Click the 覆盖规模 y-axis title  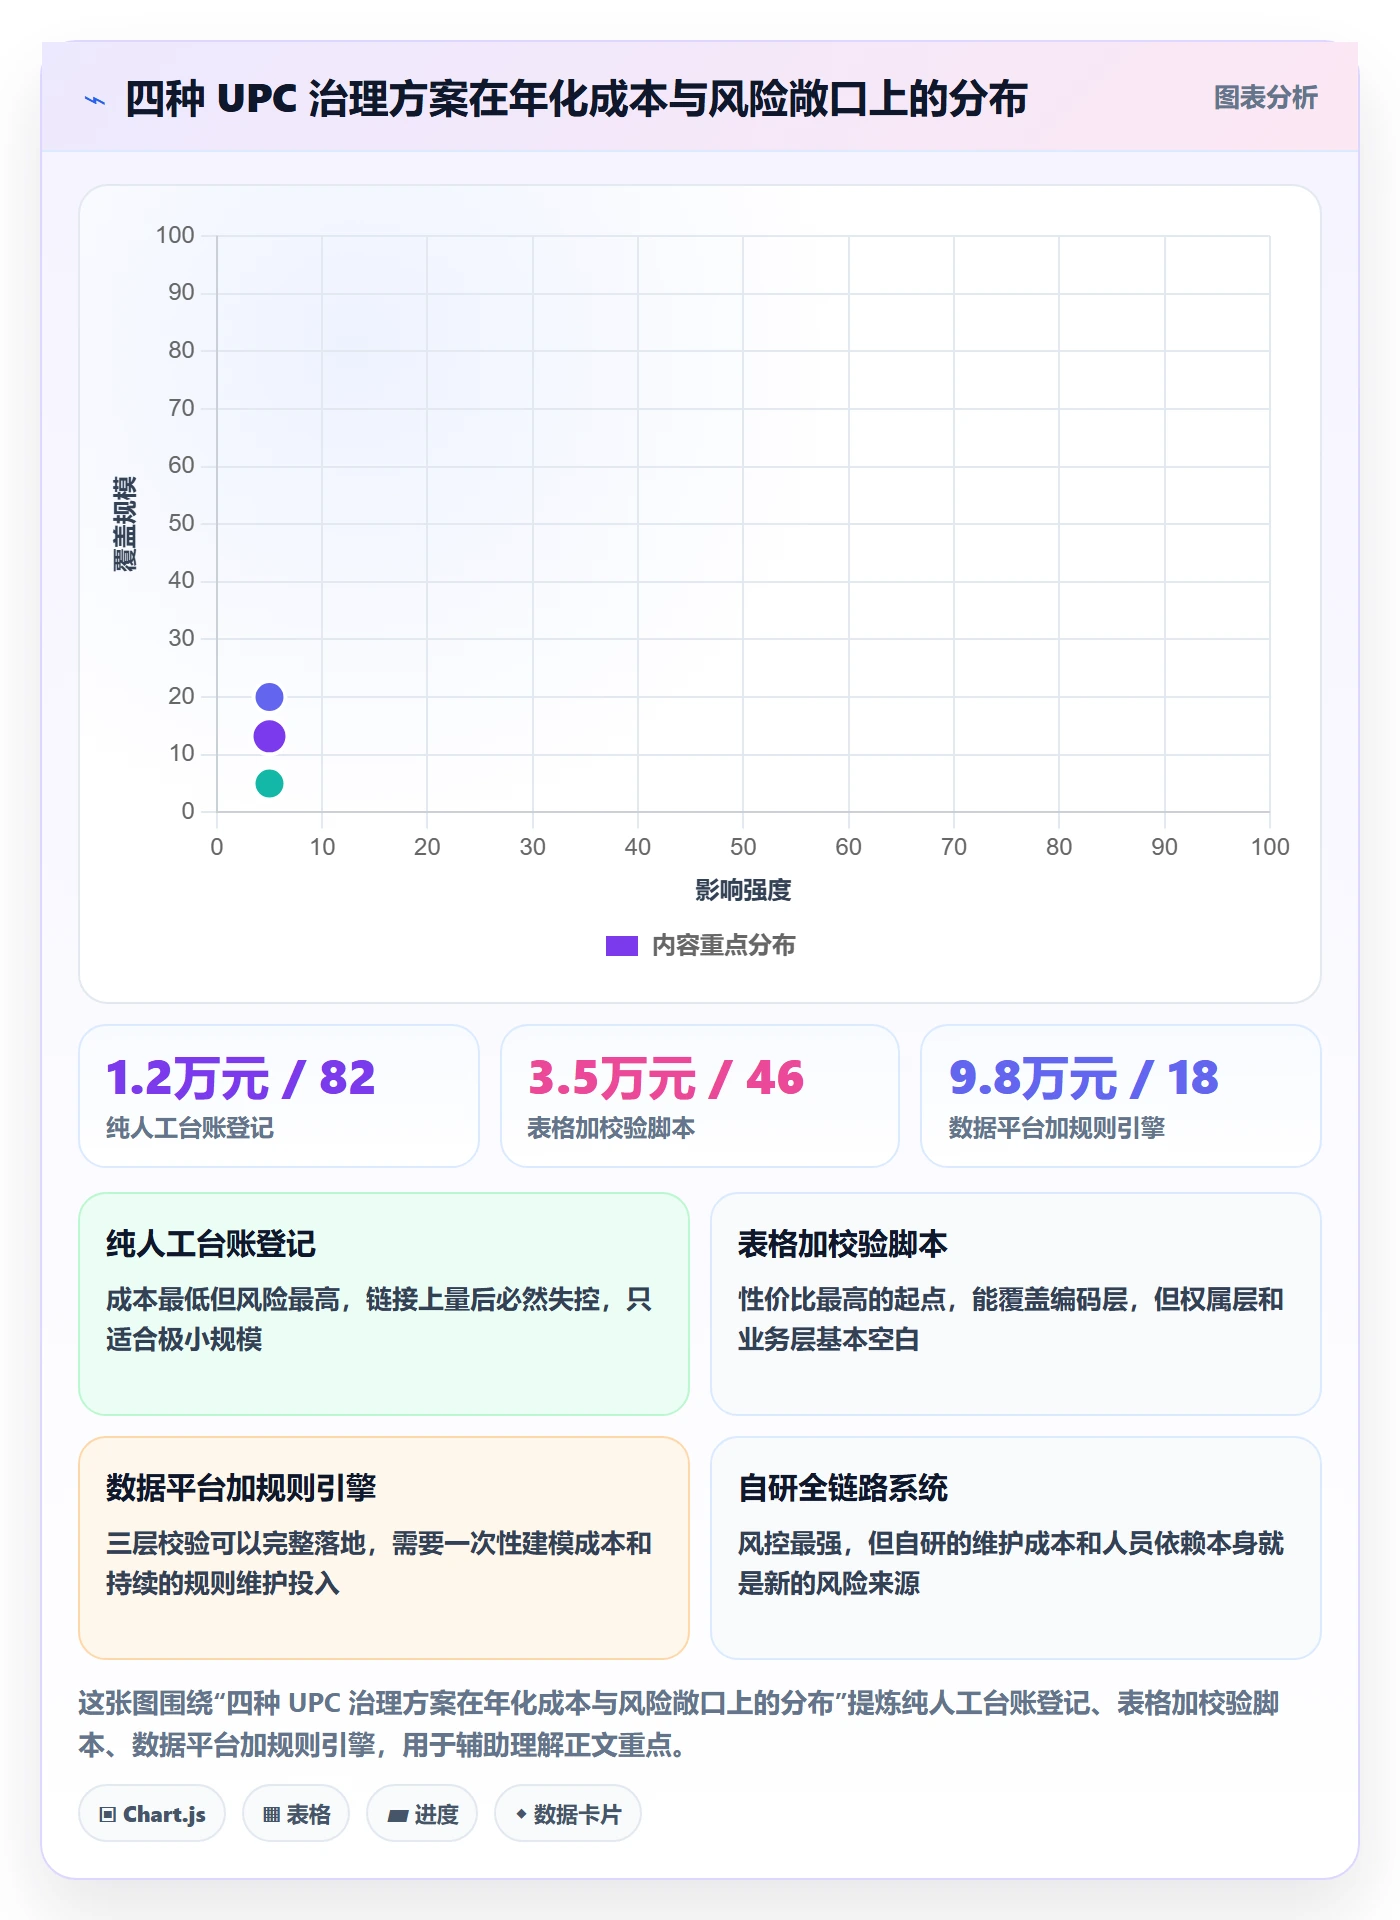click(125, 524)
